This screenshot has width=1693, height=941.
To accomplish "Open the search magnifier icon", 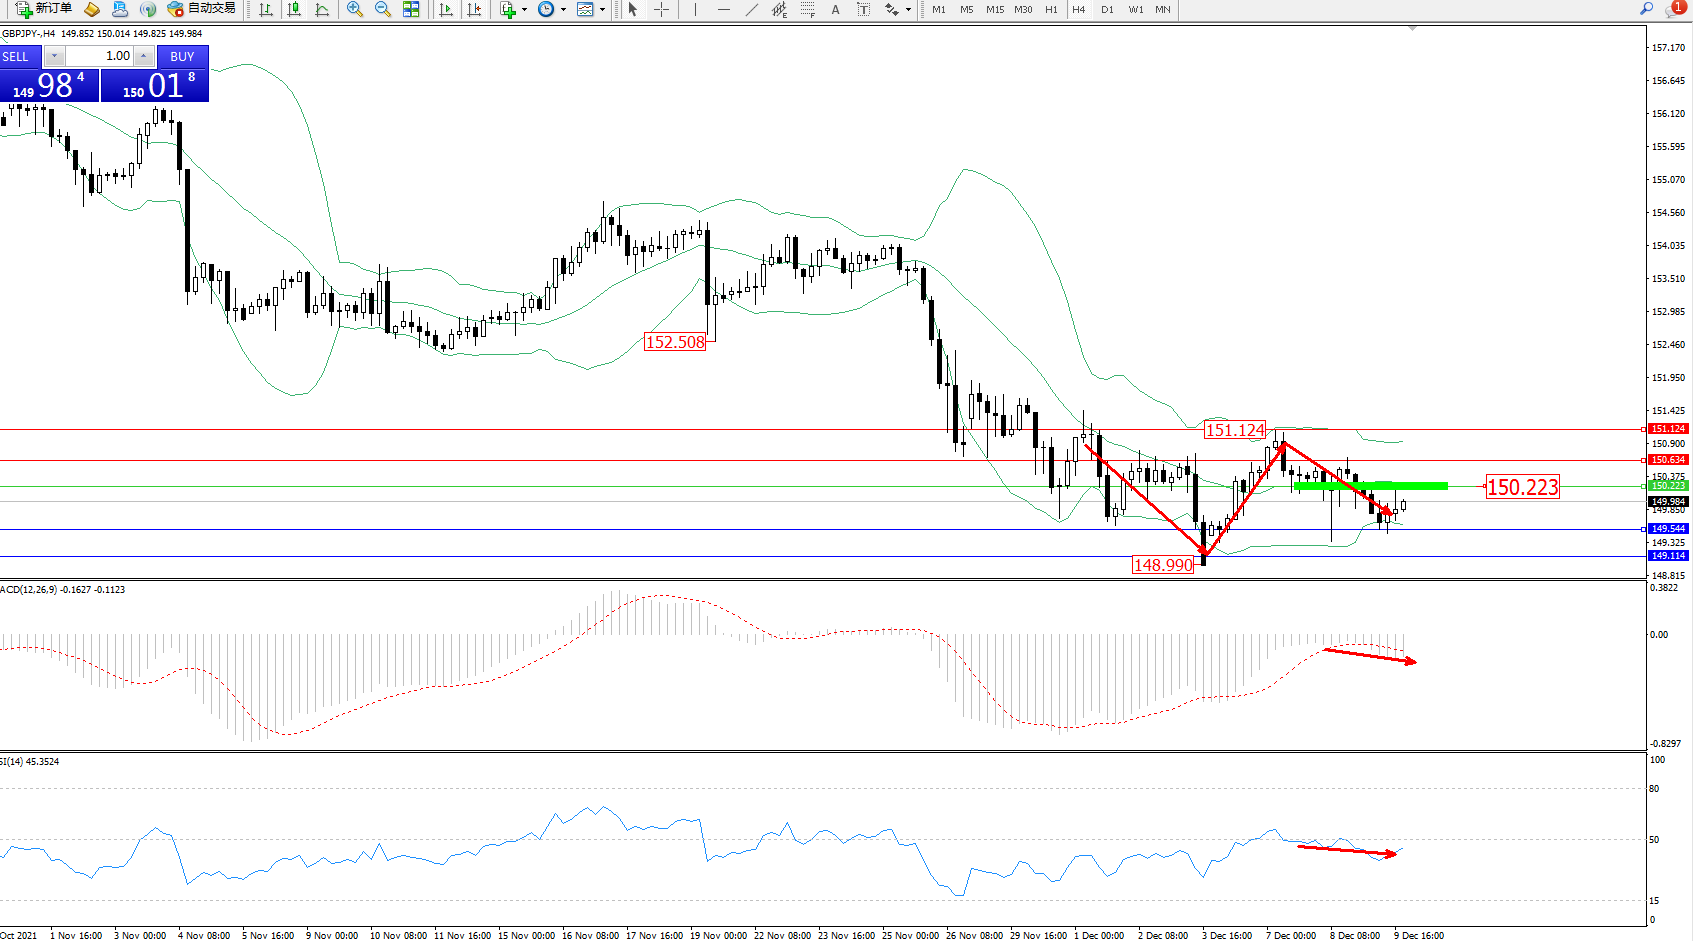I will coord(1646,9).
